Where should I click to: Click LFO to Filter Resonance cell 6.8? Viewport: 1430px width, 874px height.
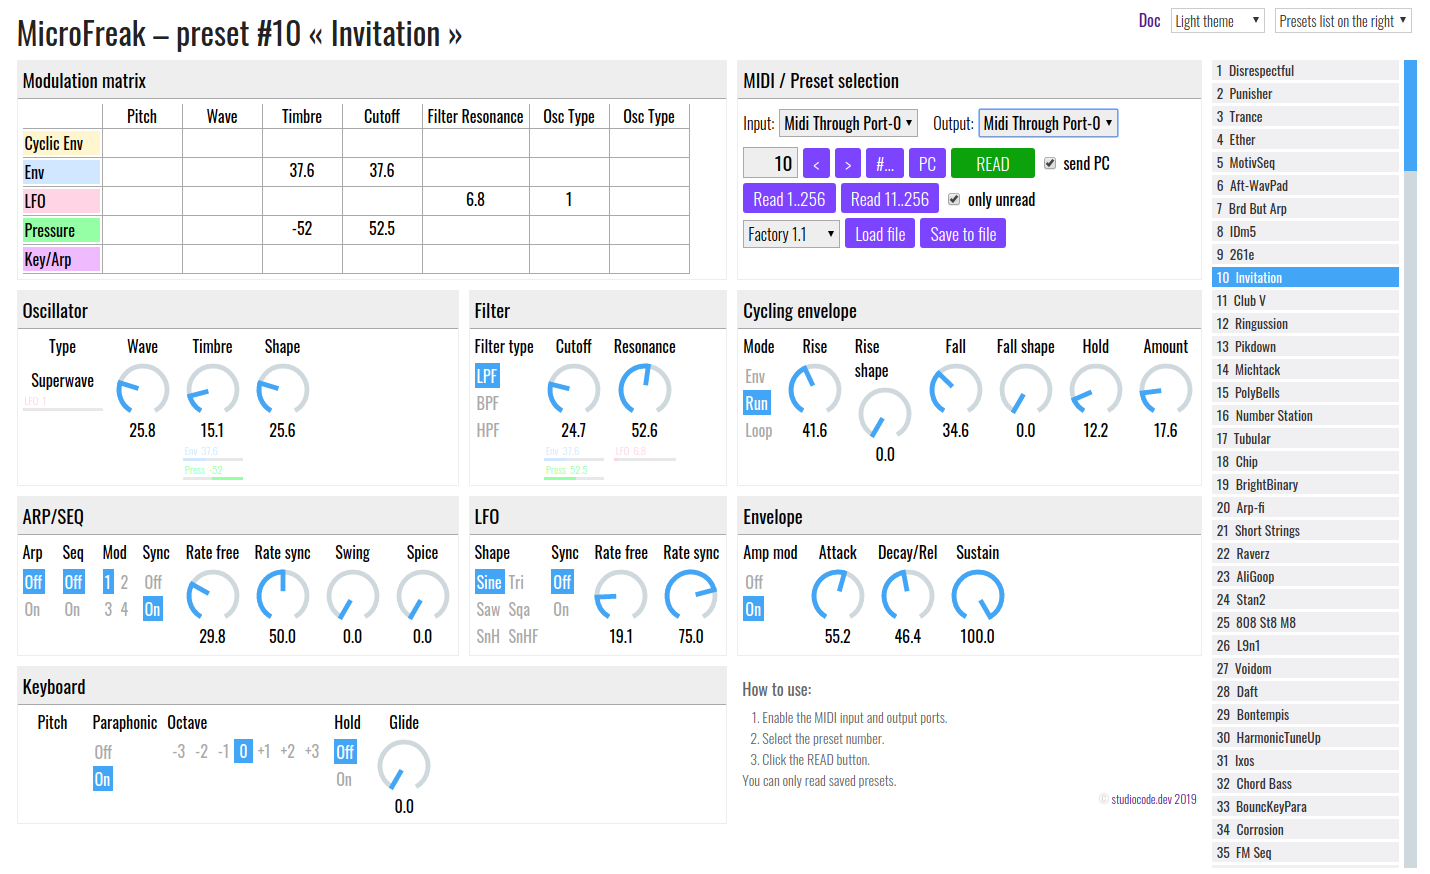(x=475, y=200)
